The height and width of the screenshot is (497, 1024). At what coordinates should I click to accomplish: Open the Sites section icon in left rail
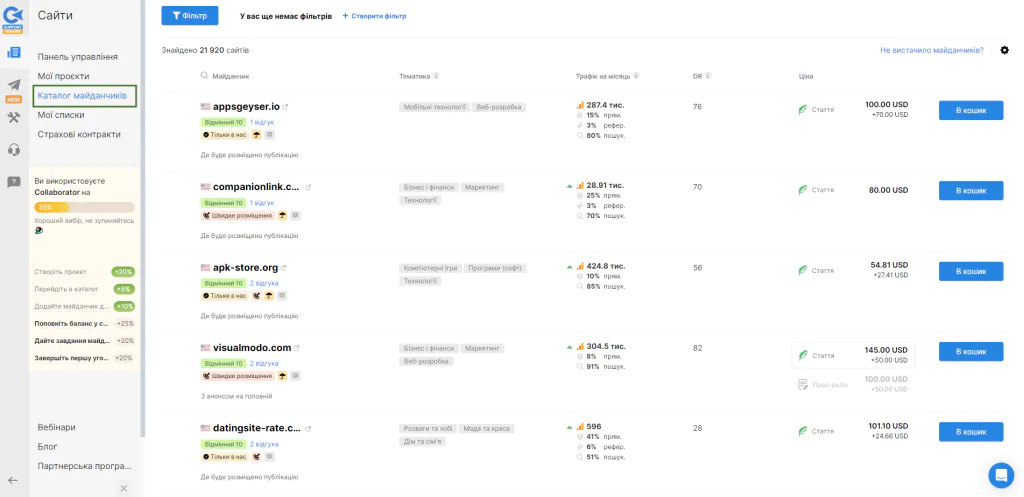(14, 53)
